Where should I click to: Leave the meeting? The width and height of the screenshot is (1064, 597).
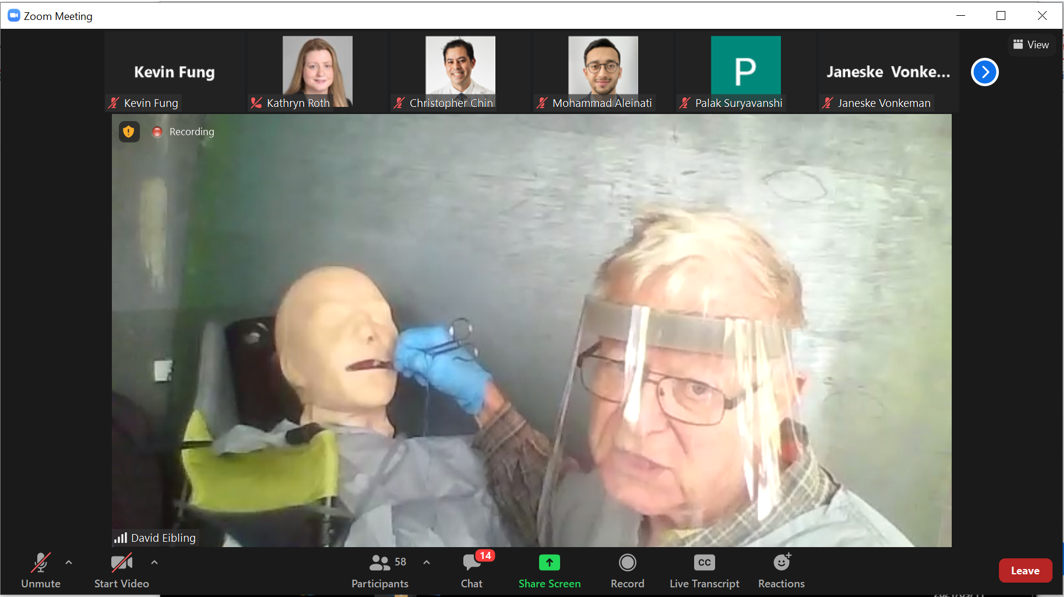[x=1025, y=571]
